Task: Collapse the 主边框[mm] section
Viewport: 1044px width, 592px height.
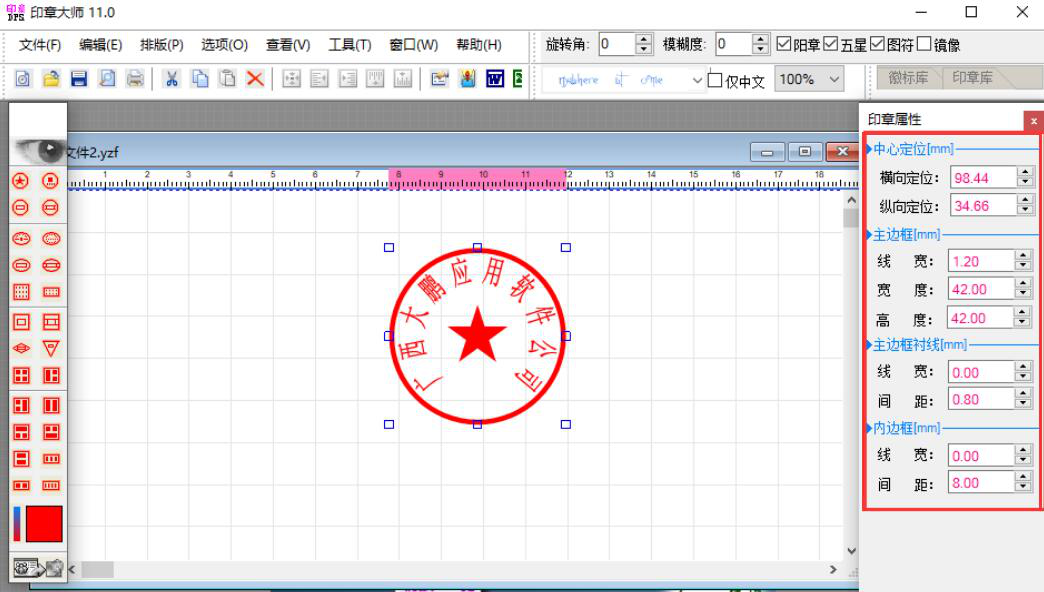Action: (869, 234)
